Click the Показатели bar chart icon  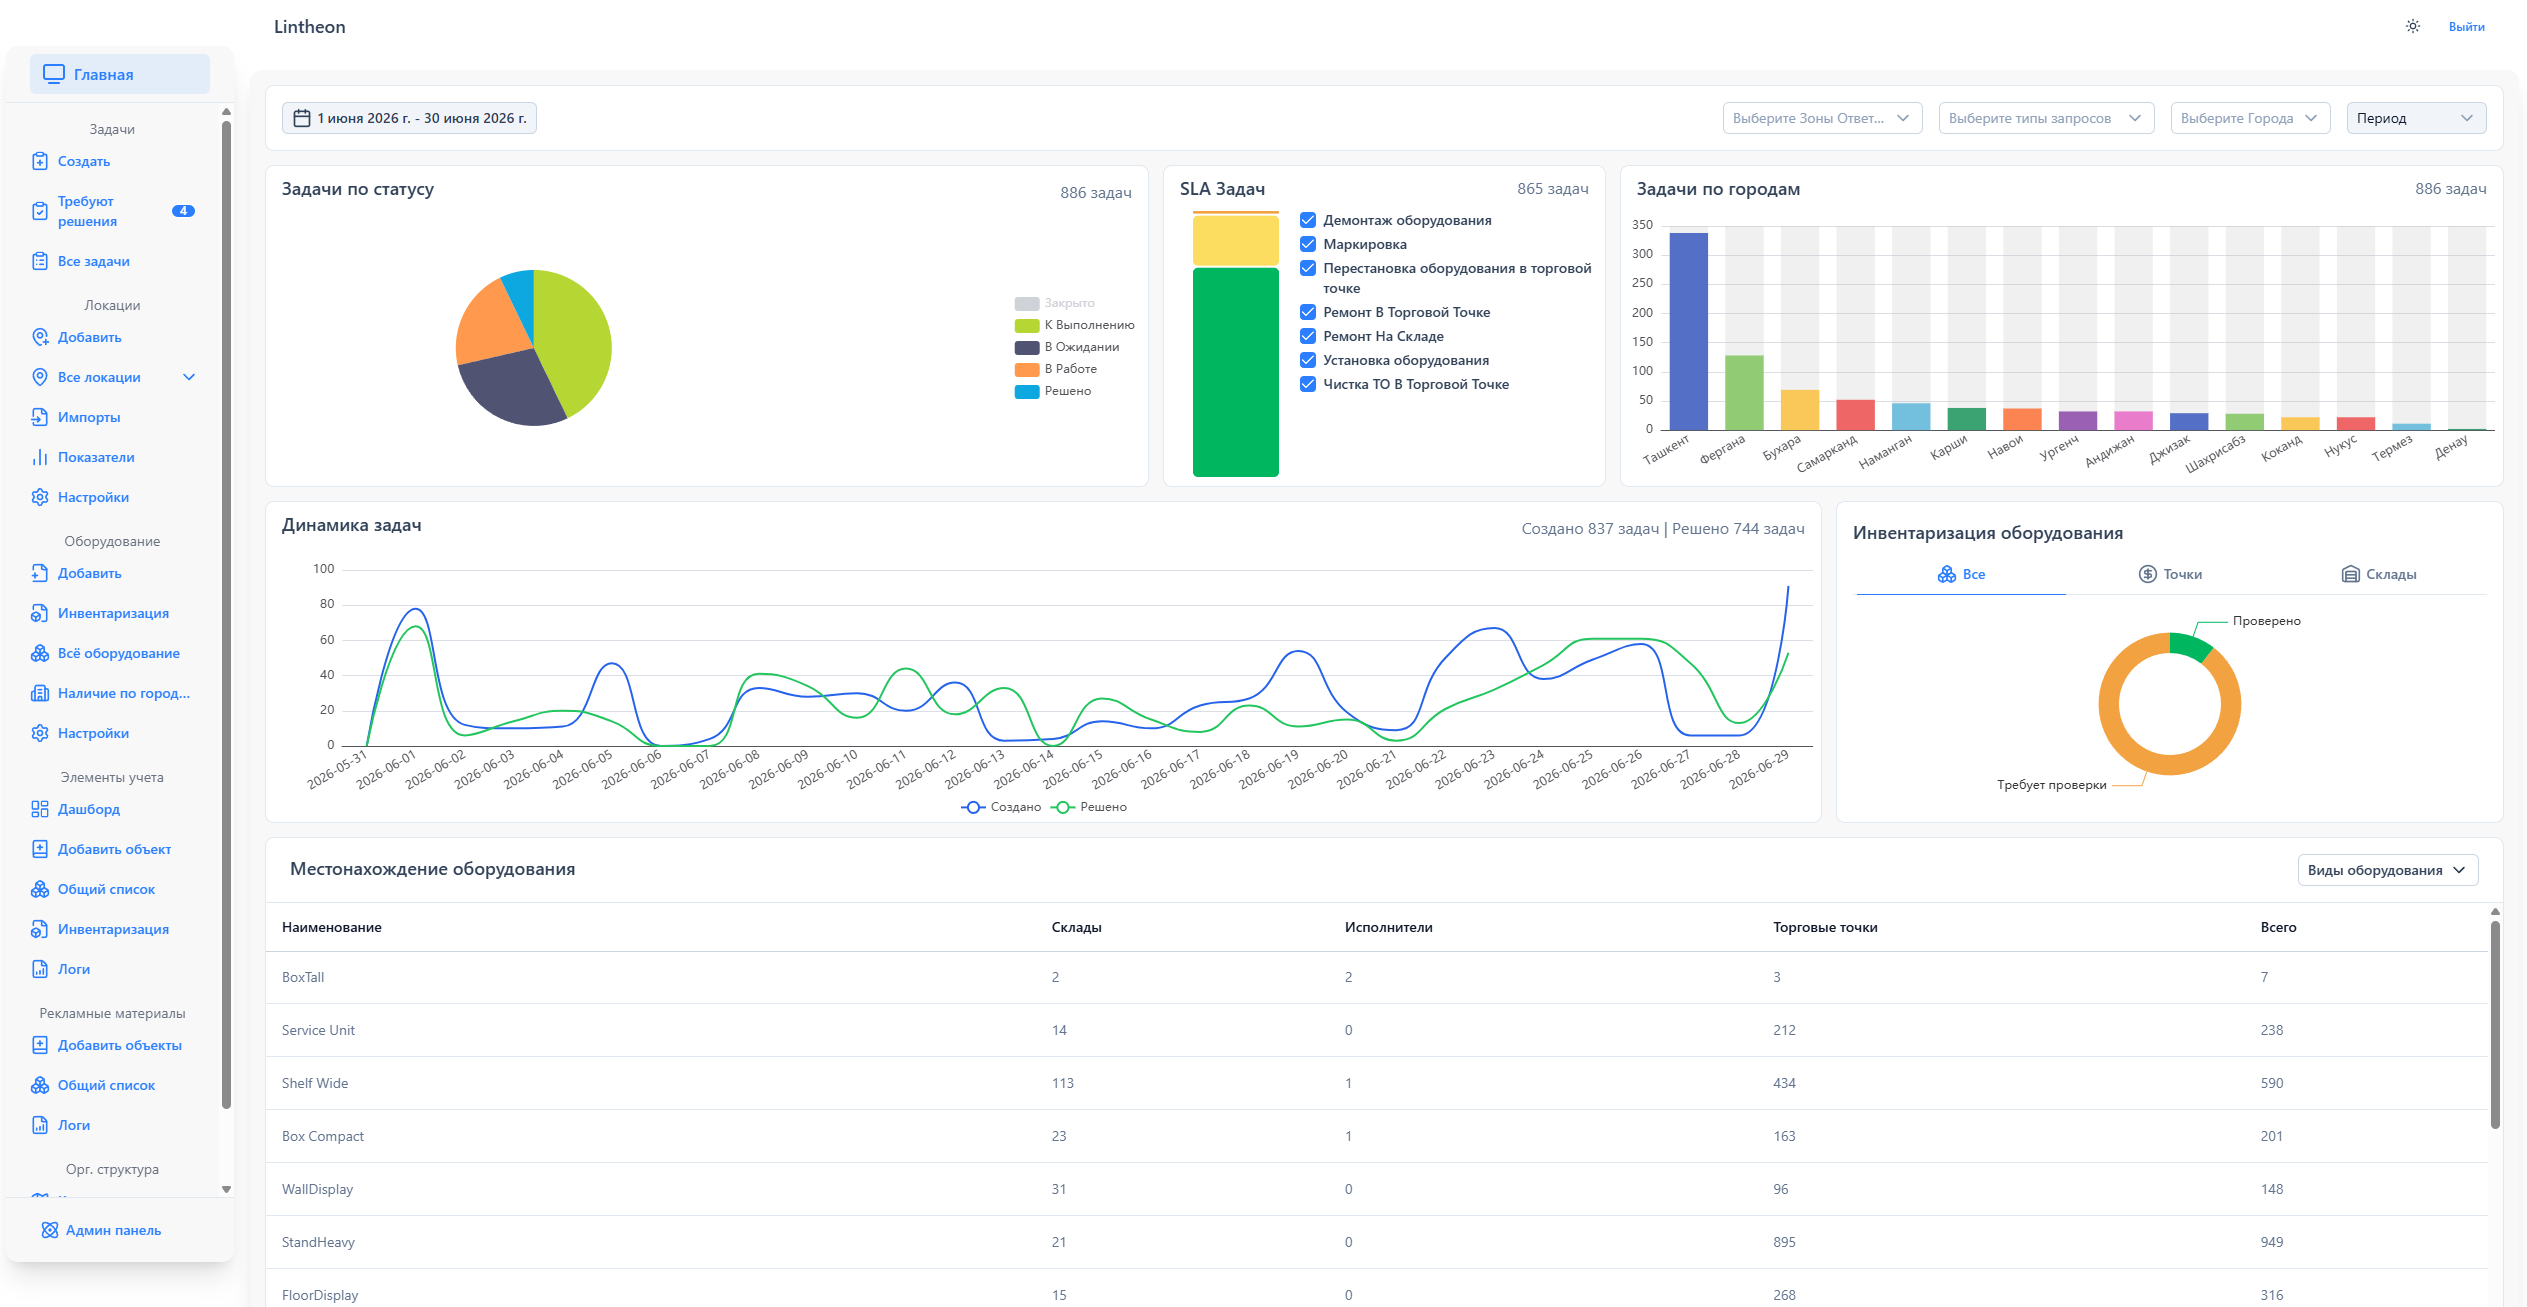[x=40, y=457]
